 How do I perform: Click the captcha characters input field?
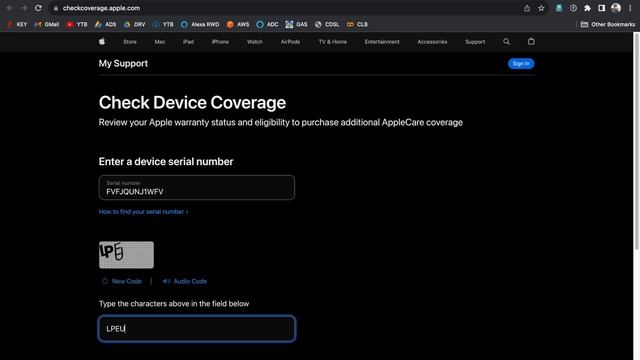(196, 329)
